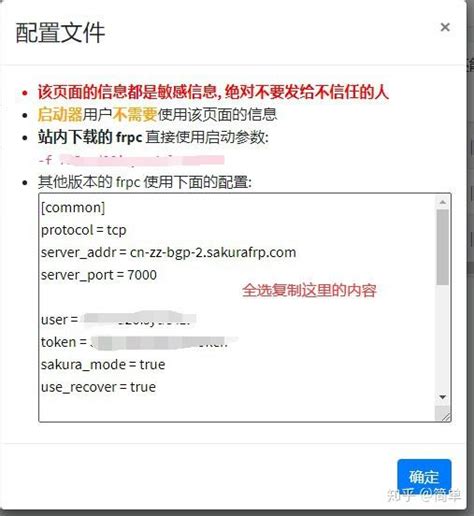Click the scrollbar up arrow in config box

[443, 202]
